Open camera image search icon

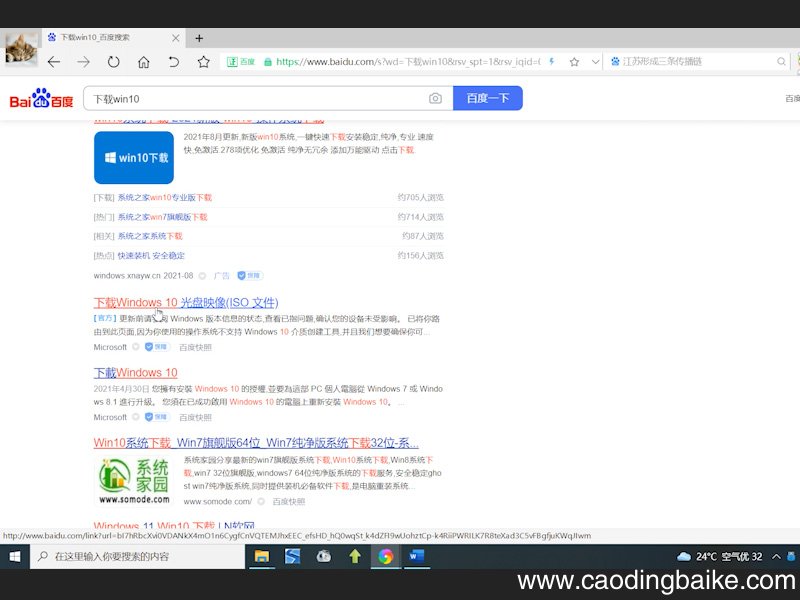coord(435,98)
